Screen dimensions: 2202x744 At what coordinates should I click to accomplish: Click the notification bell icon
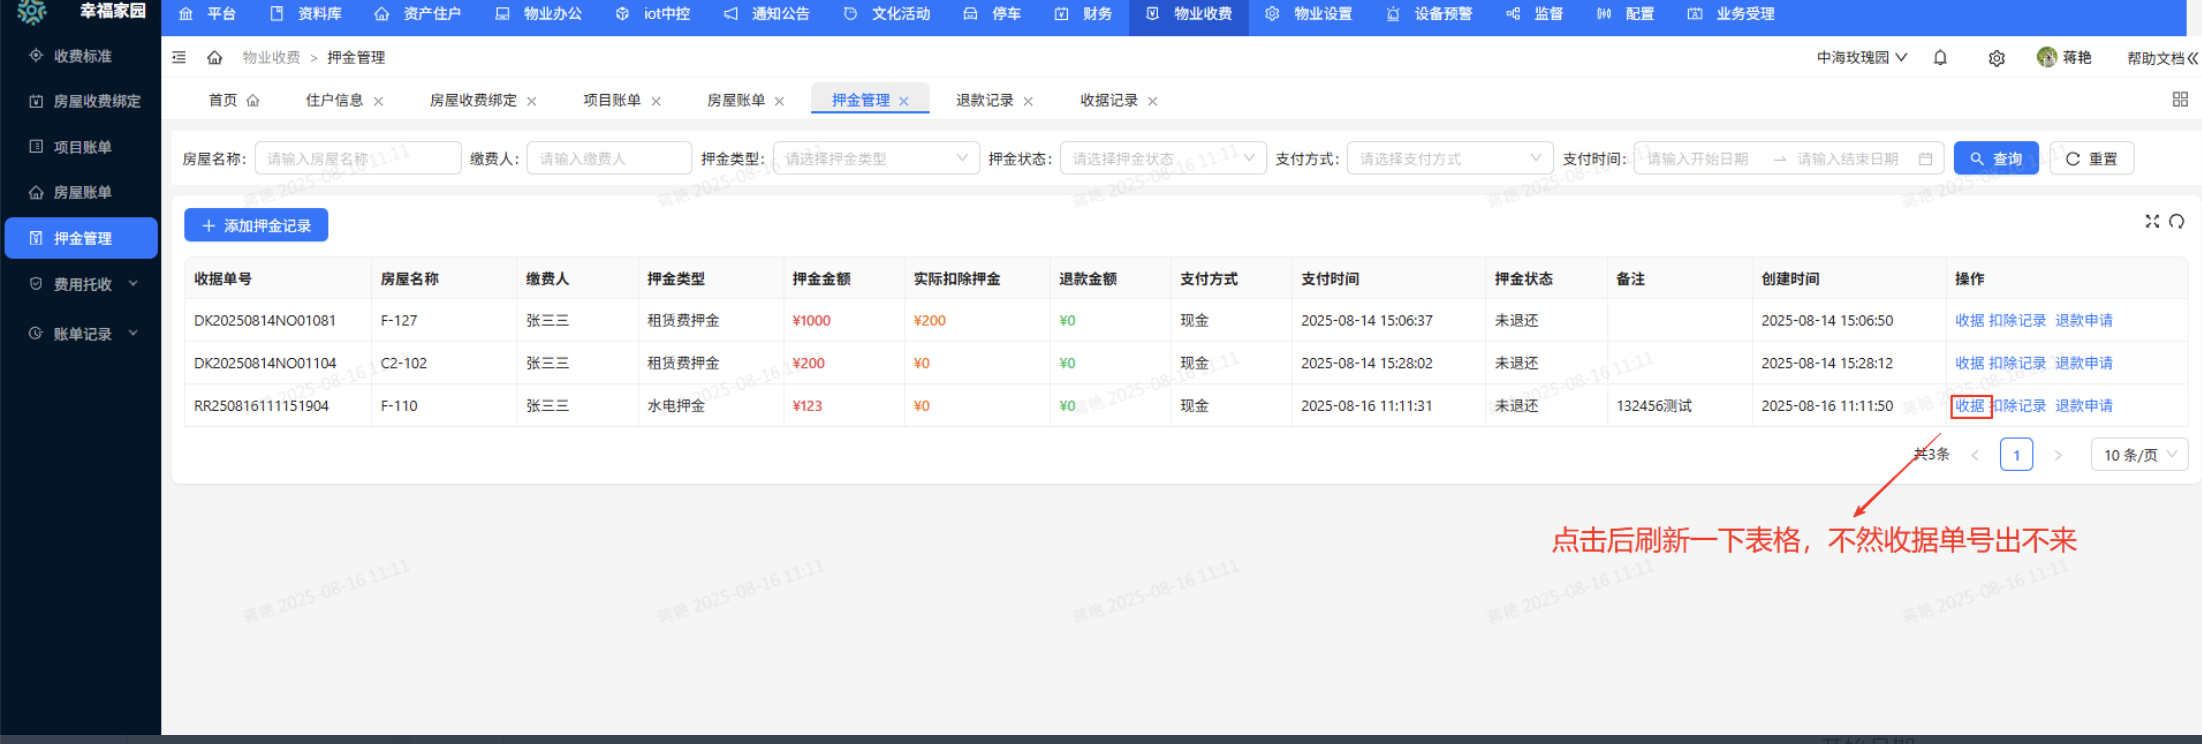click(1940, 58)
